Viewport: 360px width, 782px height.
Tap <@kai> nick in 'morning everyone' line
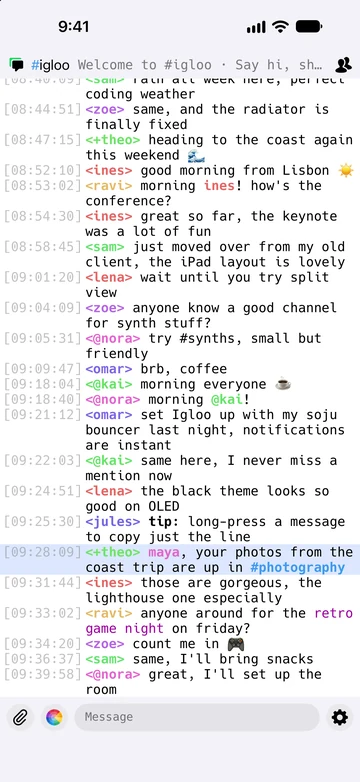[109, 384]
